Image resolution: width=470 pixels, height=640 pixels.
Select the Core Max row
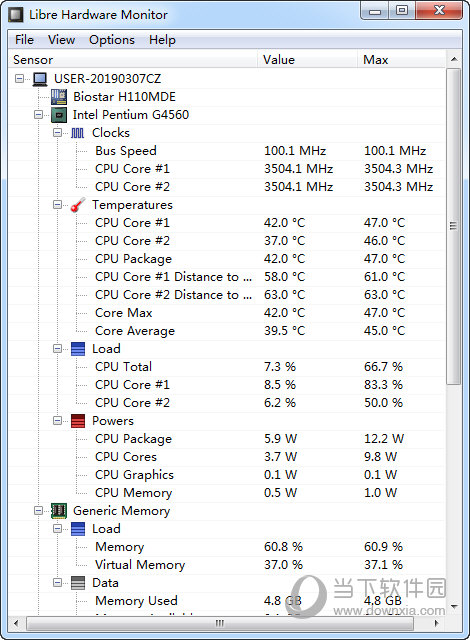[x=227, y=313]
